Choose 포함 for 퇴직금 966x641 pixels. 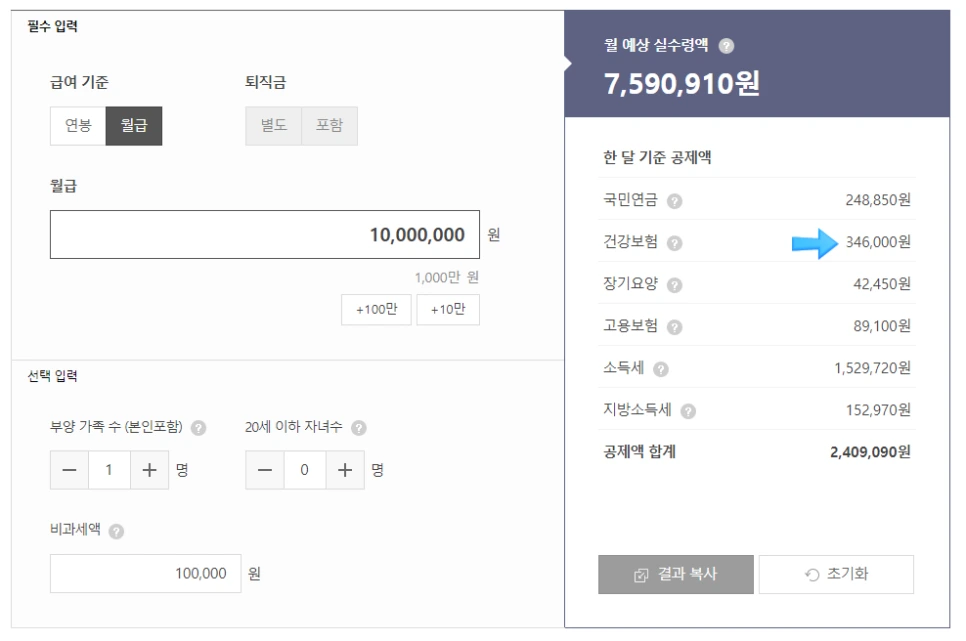point(330,126)
